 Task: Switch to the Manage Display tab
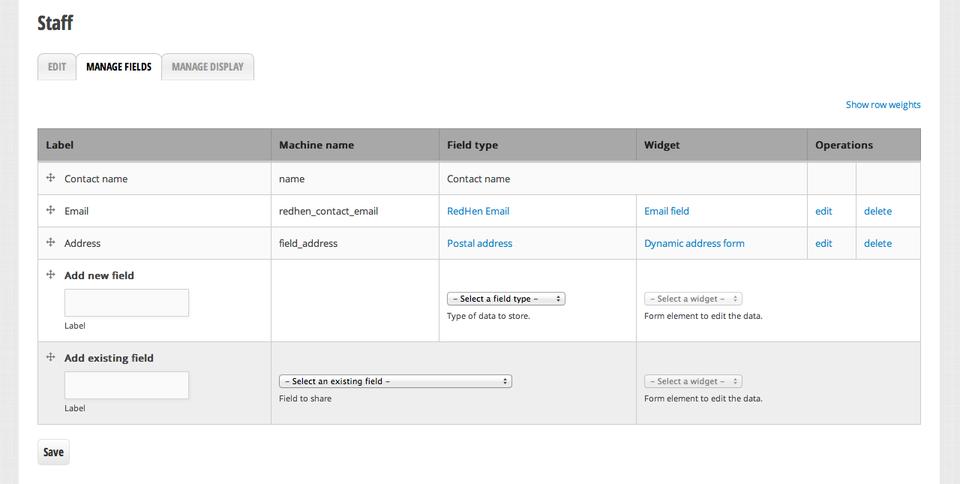[x=207, y=67]
